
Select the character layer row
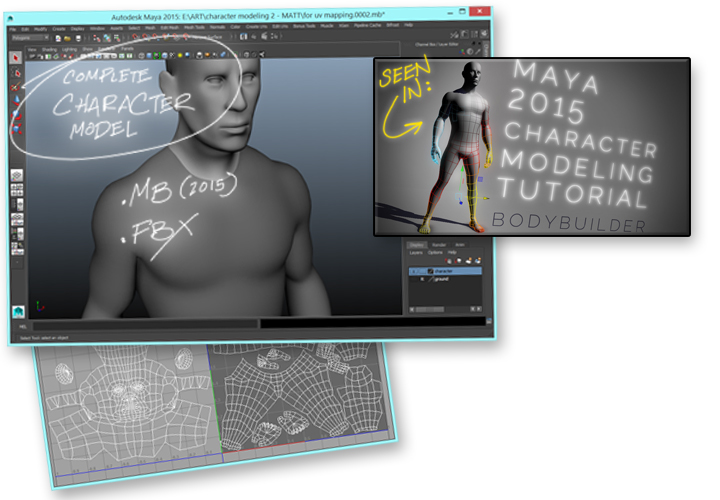tap(445, 271)
